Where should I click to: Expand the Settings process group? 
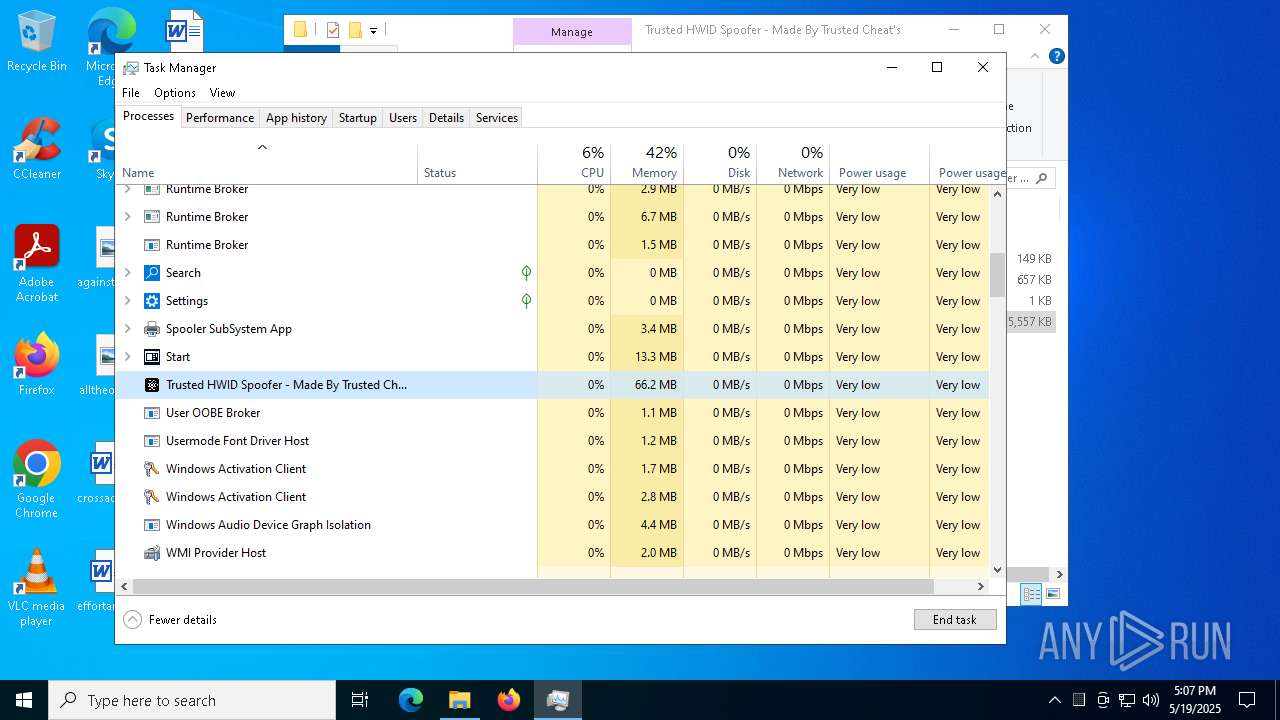click(127, 301)
